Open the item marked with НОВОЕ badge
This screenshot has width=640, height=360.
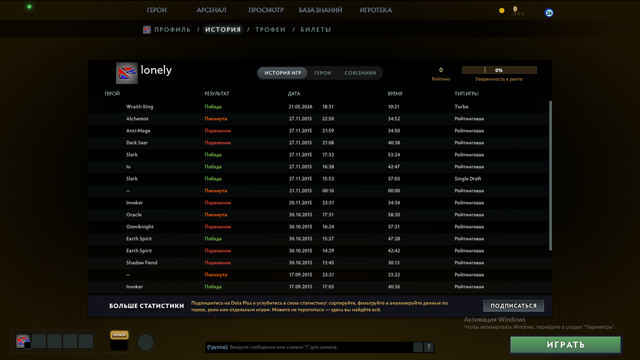119,341
